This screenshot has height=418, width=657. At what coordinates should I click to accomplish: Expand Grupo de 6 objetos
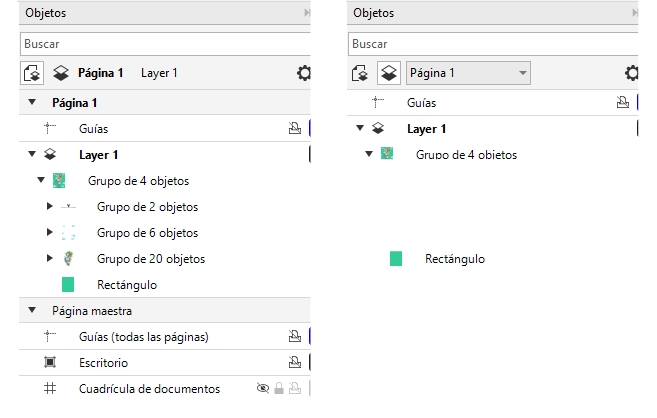pos(49,233)
